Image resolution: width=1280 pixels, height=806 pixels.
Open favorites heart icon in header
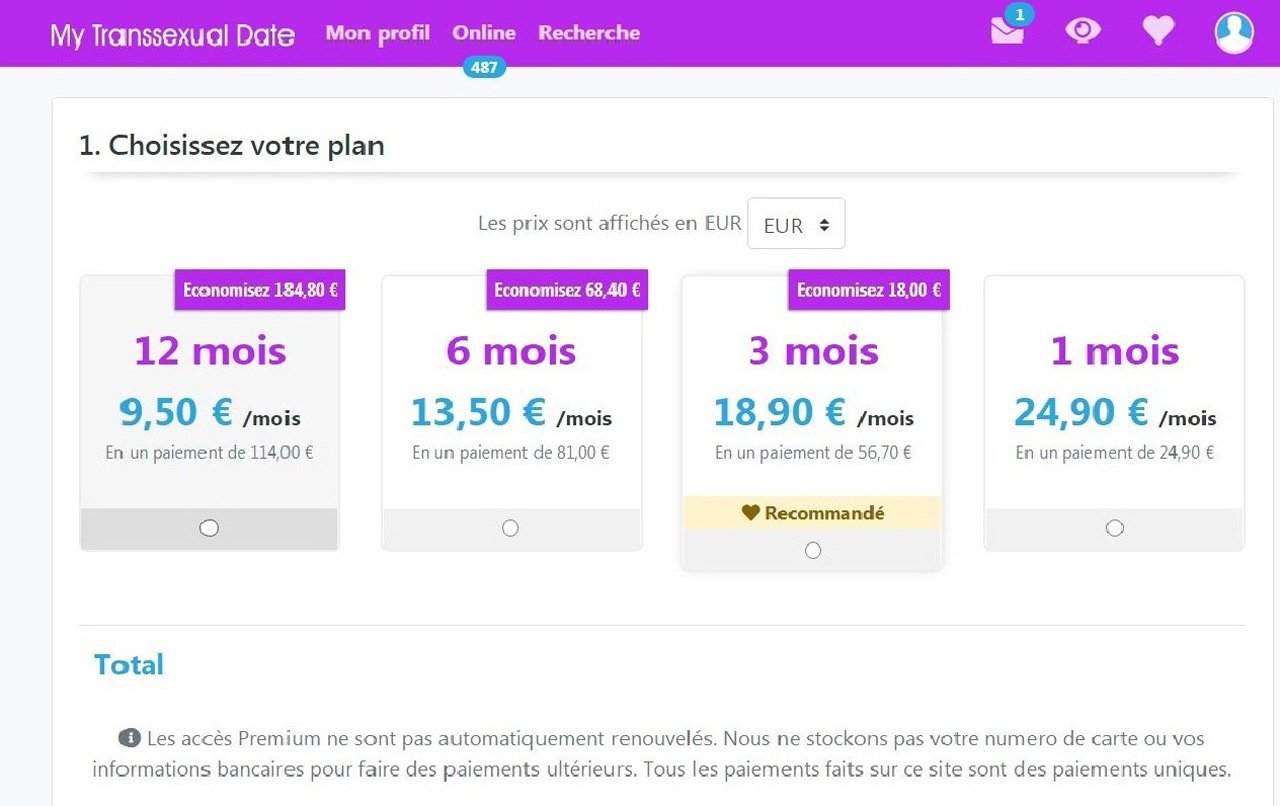(1158, 32)
